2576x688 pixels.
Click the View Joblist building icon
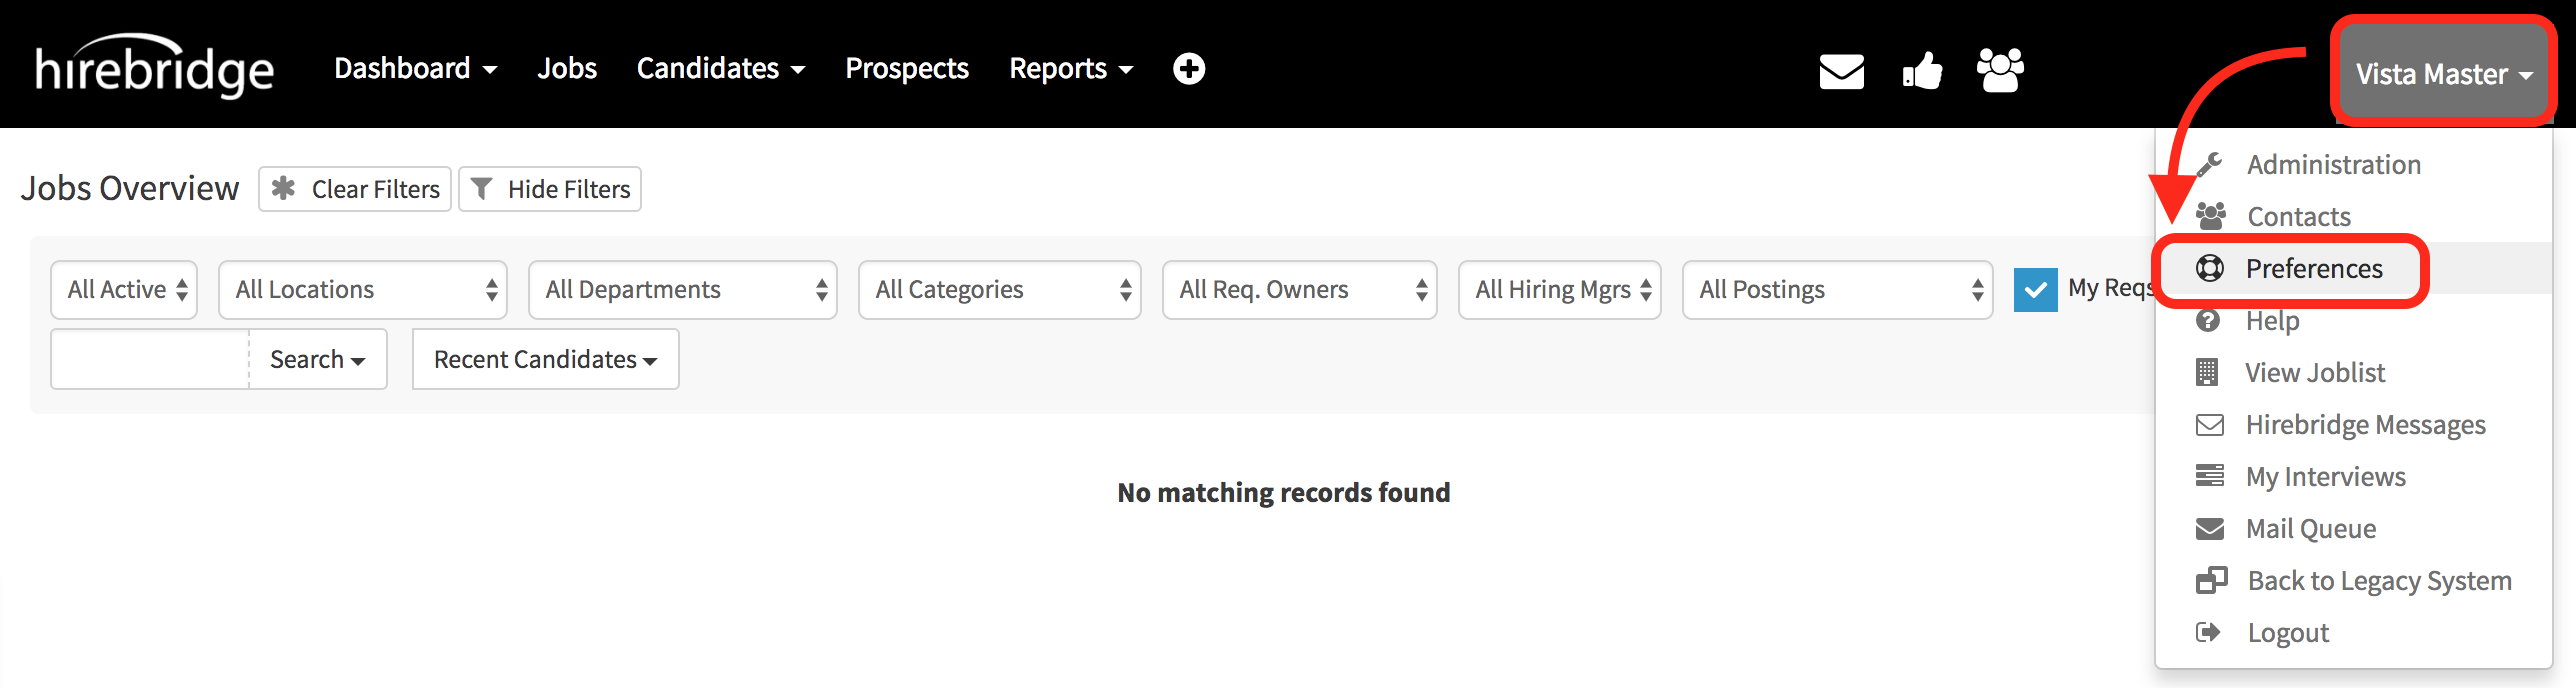tap(2207, 372)
